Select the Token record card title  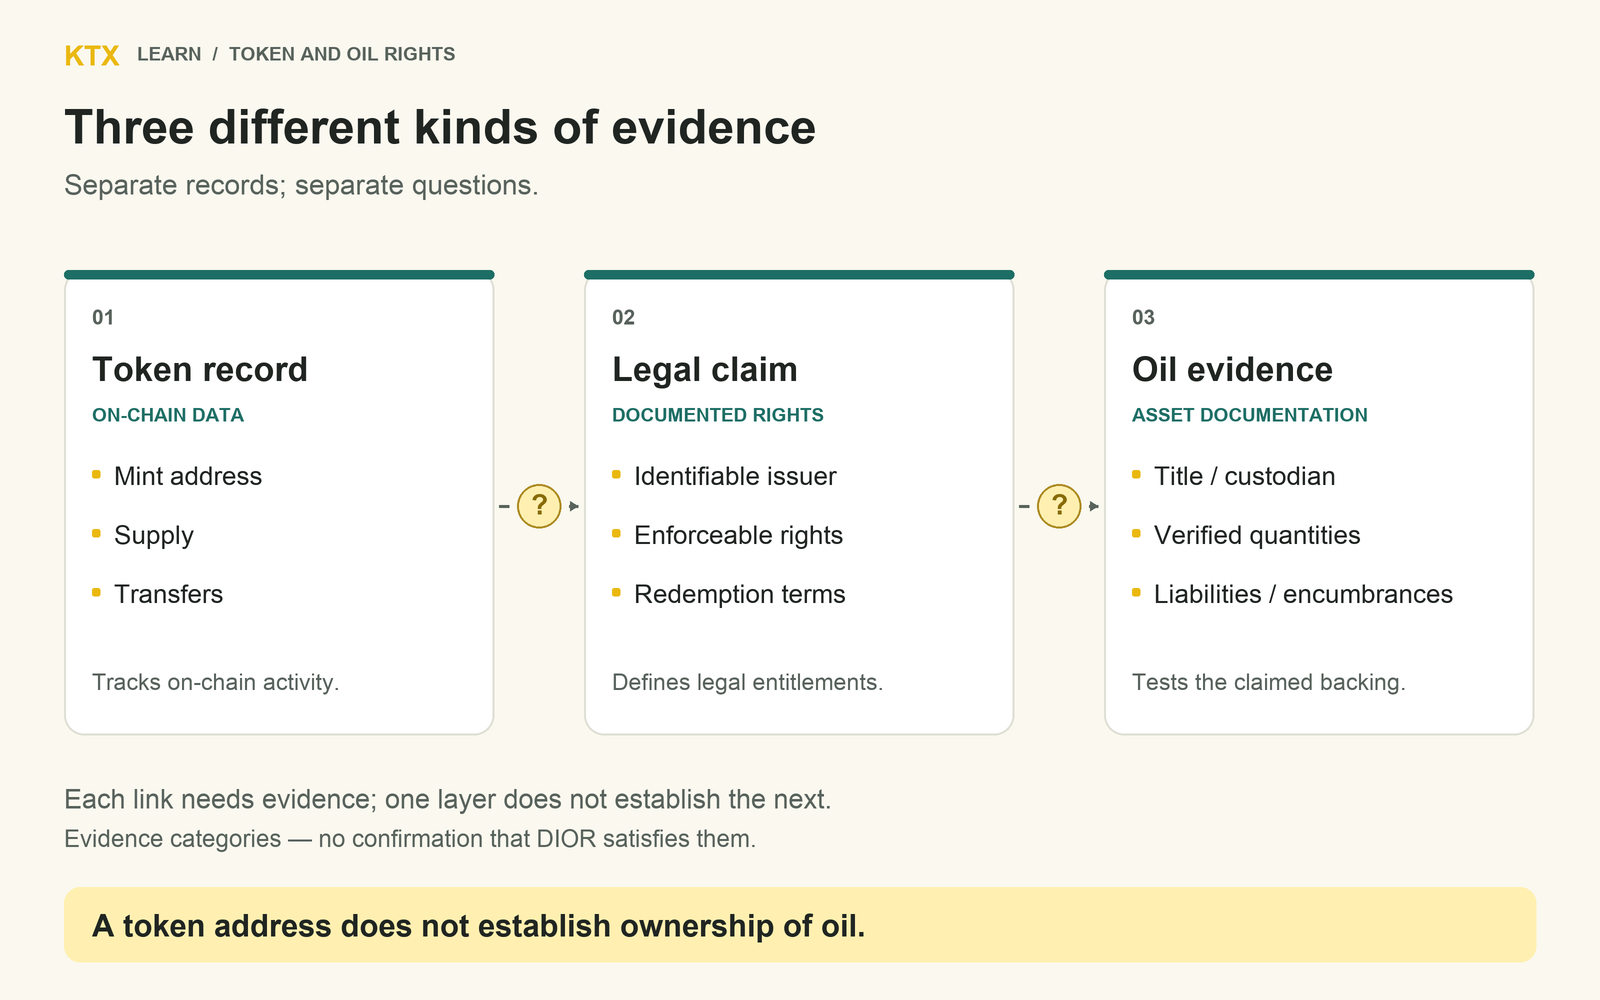pyautogui.click(x=200, y=369)
